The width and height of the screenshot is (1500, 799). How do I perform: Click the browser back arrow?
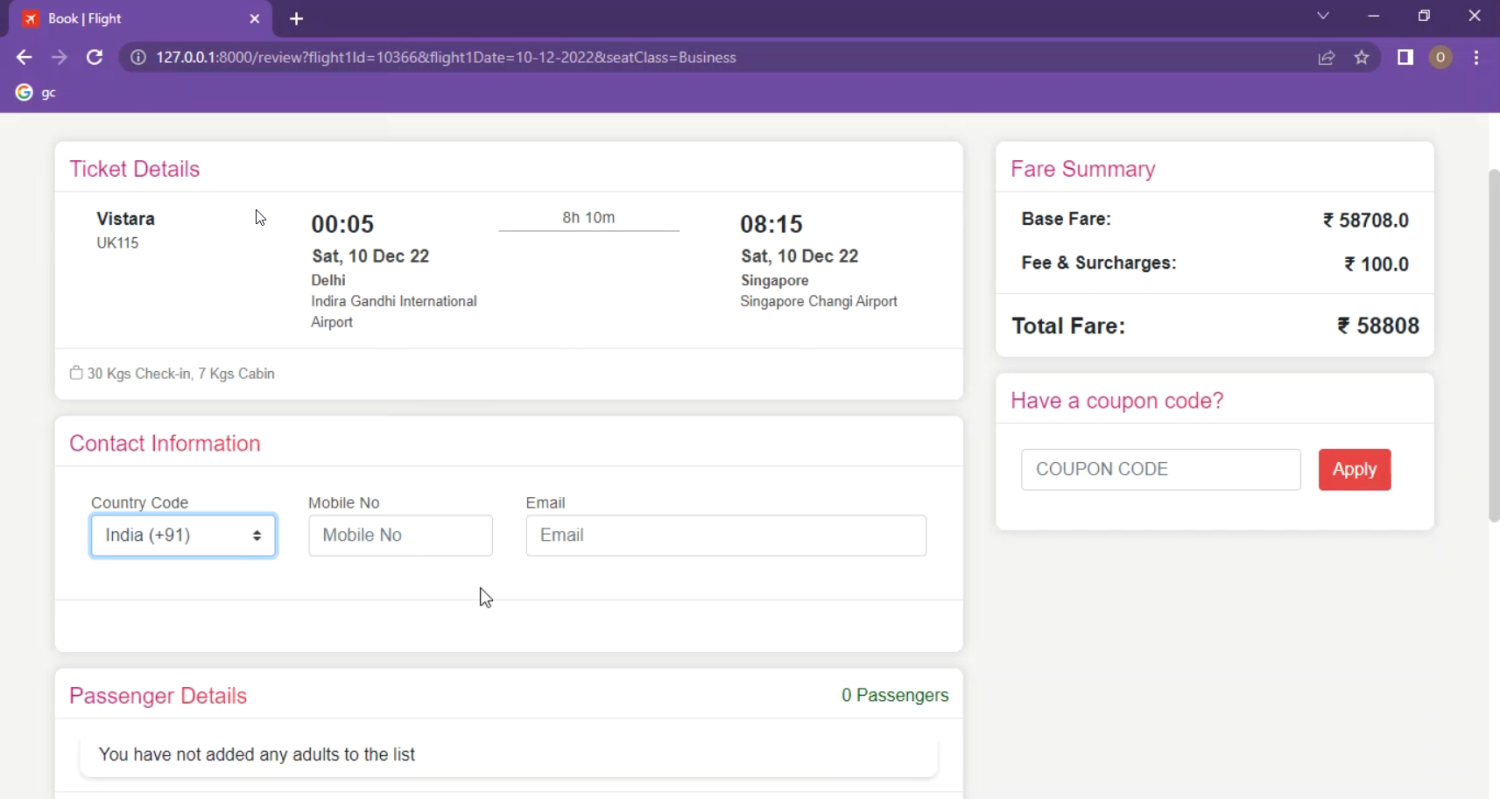pyautogui.click(x=24, y=57)
